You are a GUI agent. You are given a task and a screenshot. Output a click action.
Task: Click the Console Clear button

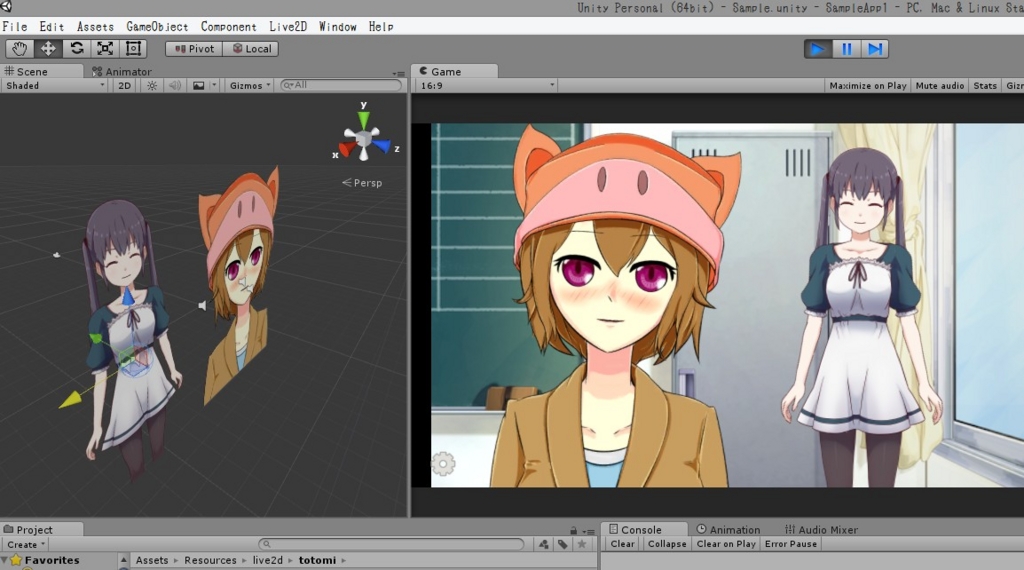tap(622, 544)
